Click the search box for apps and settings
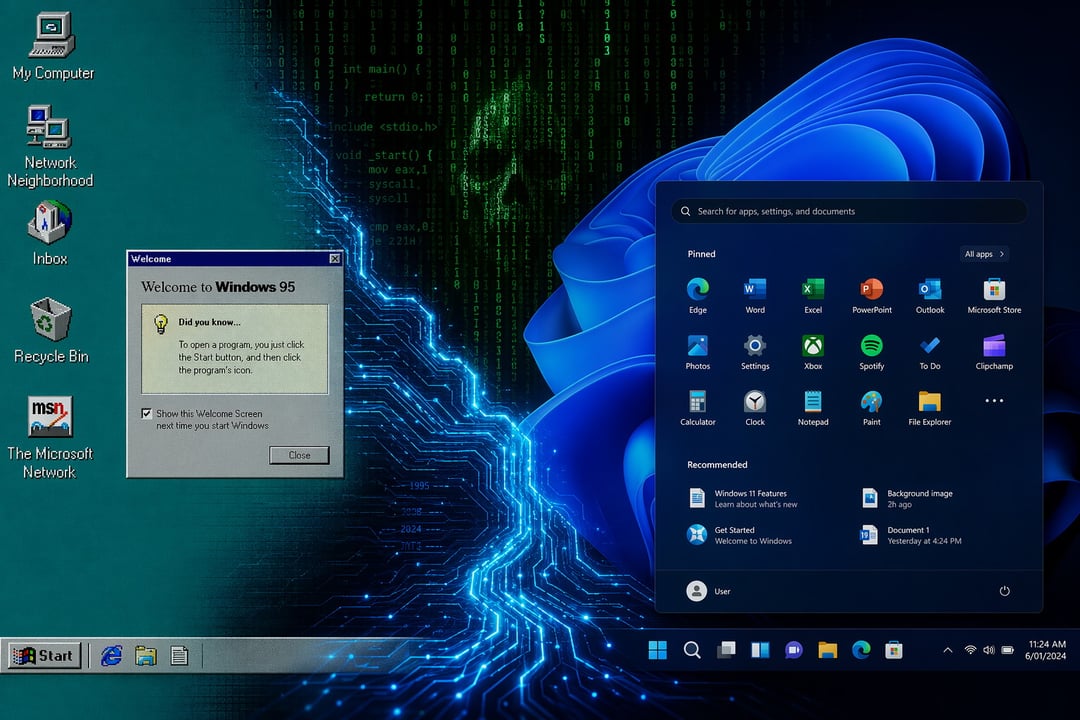This screenshot has height=720, width=1080. click(849, 212)
